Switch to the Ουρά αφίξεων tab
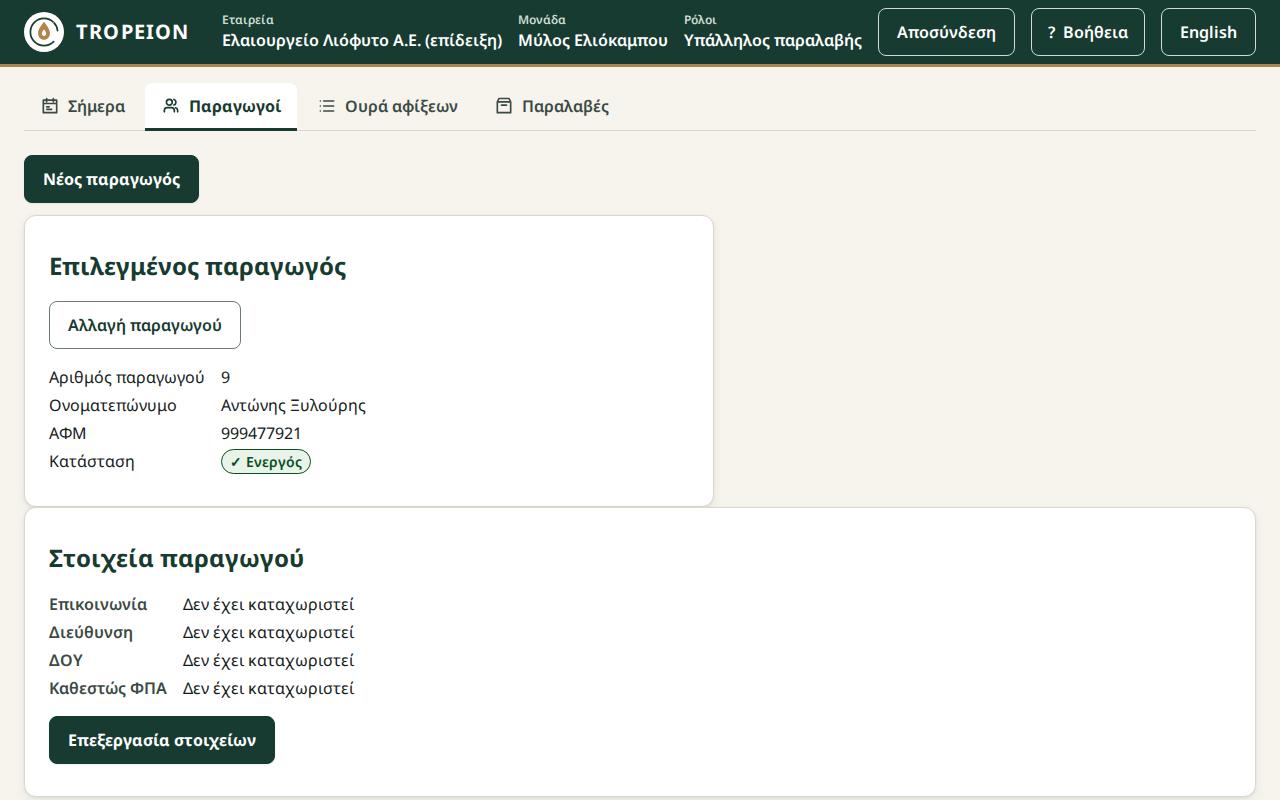 (388, 106)
